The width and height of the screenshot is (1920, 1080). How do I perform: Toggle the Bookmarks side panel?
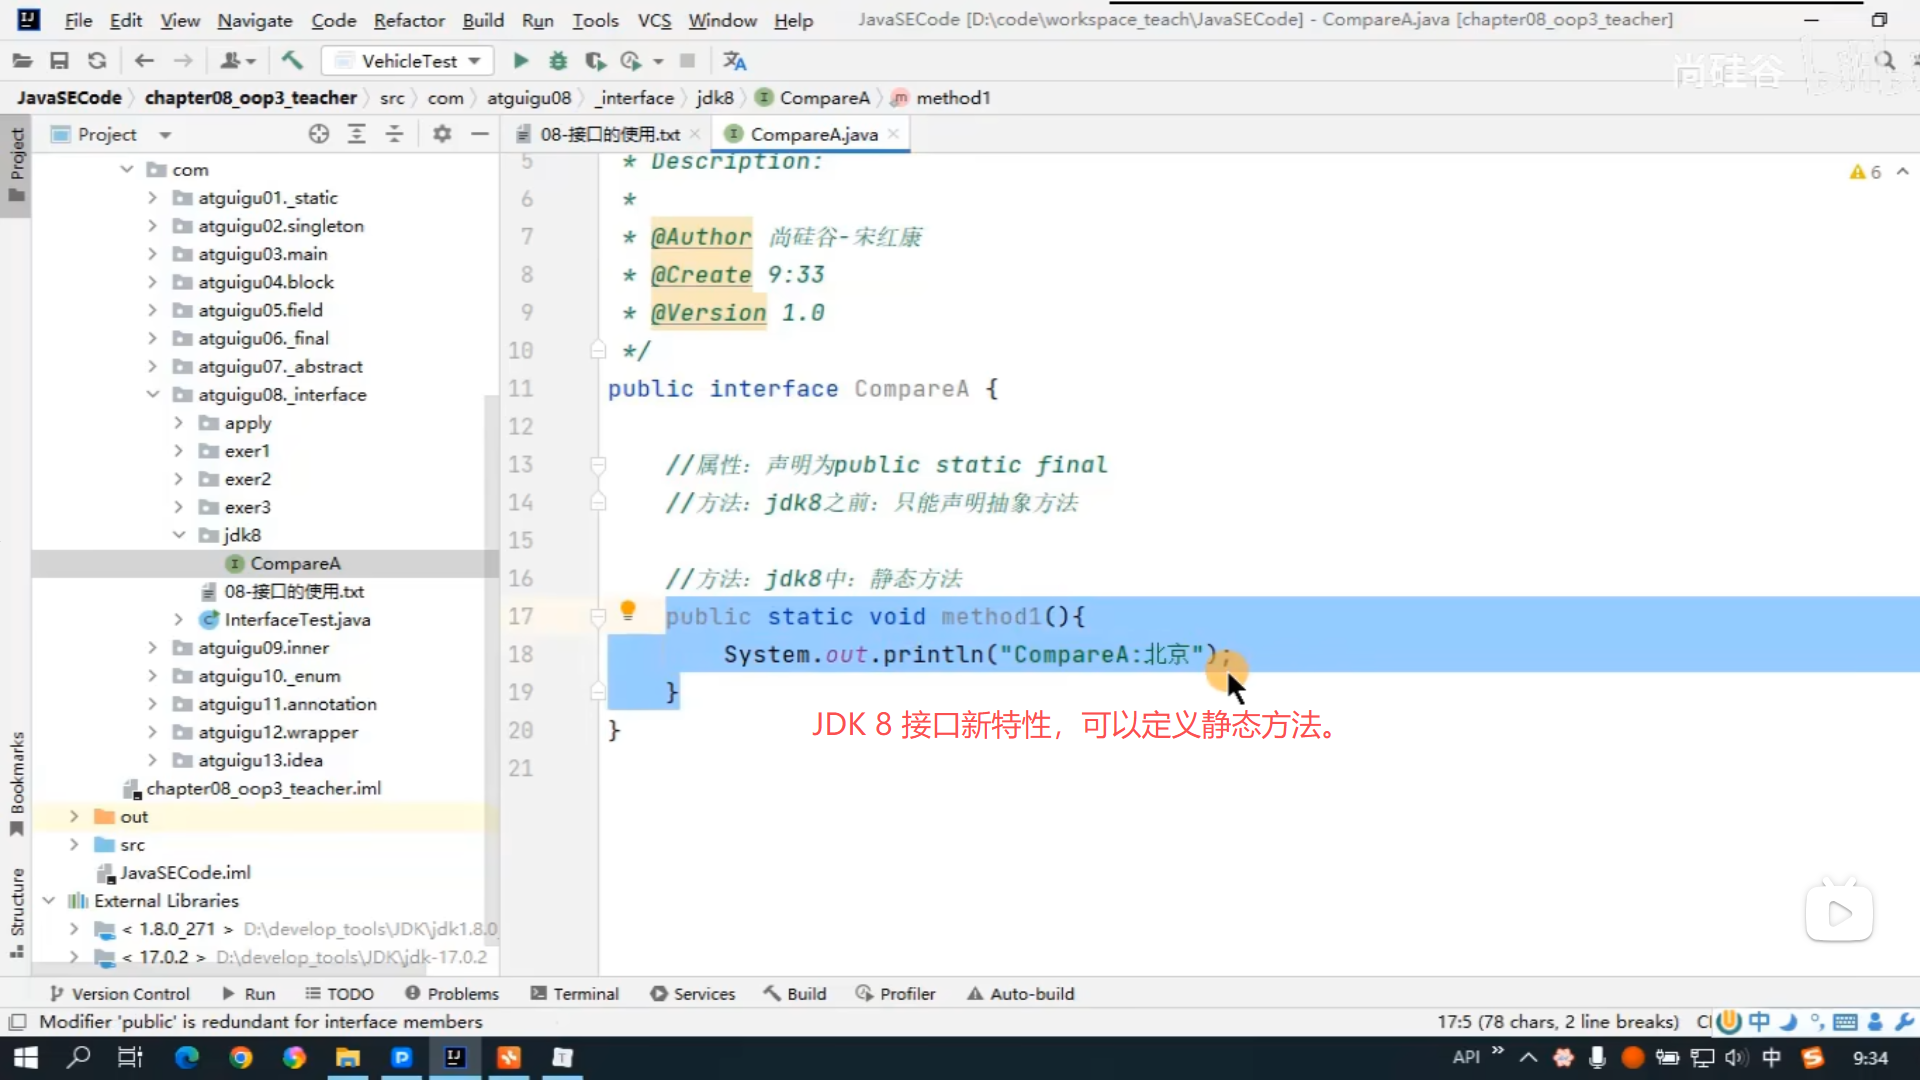pyautogui.click(x=17, y=782)
